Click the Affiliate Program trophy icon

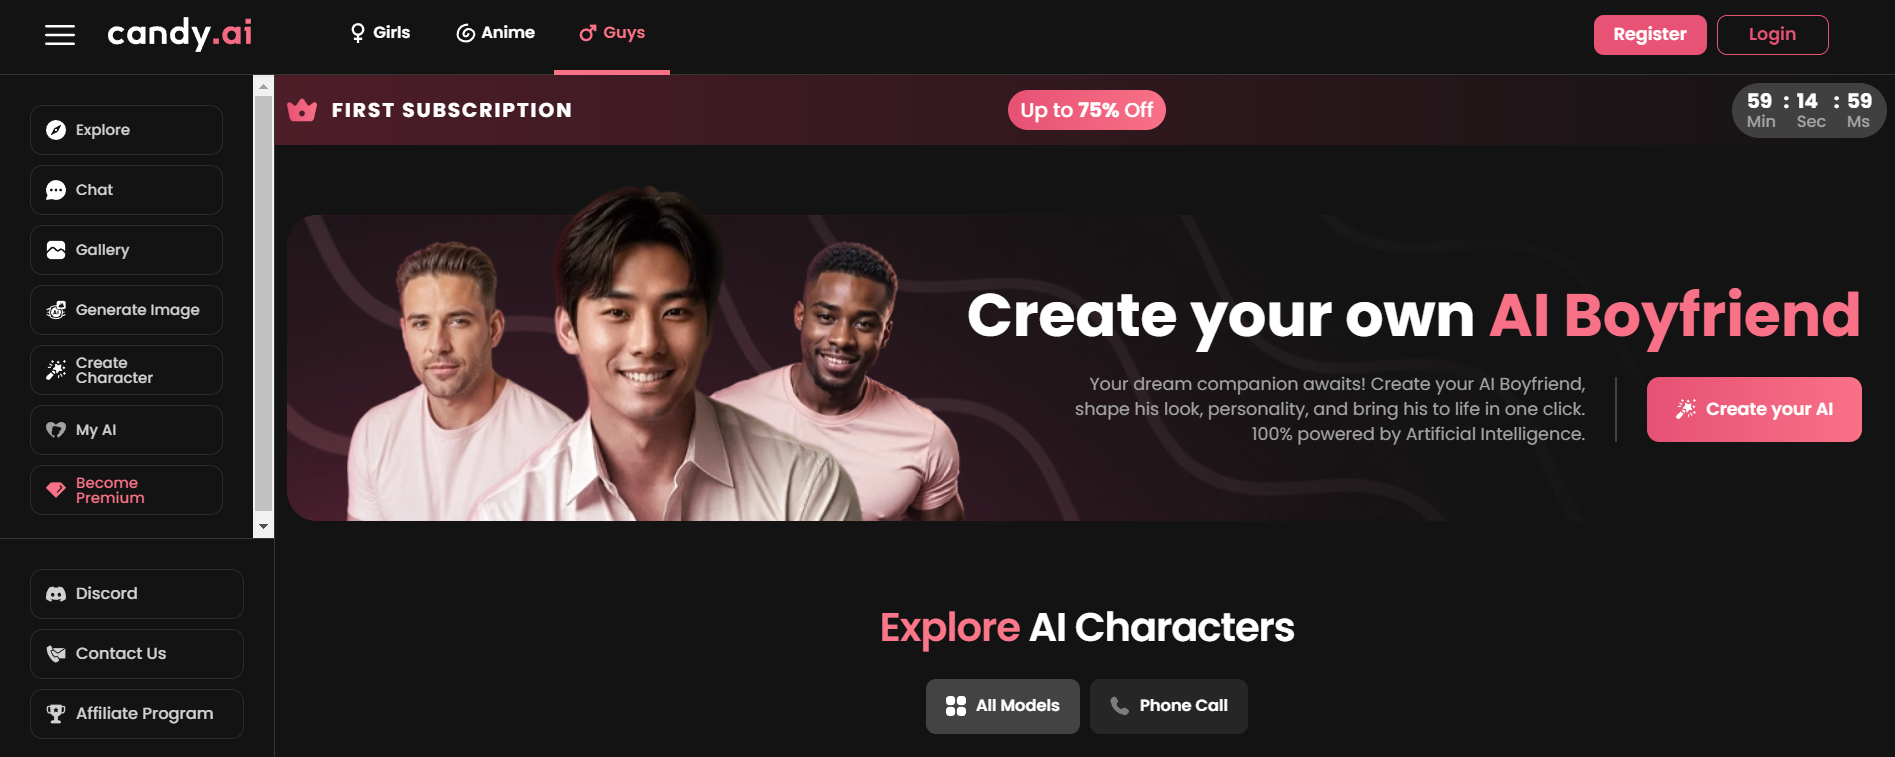tap(56, 714)
